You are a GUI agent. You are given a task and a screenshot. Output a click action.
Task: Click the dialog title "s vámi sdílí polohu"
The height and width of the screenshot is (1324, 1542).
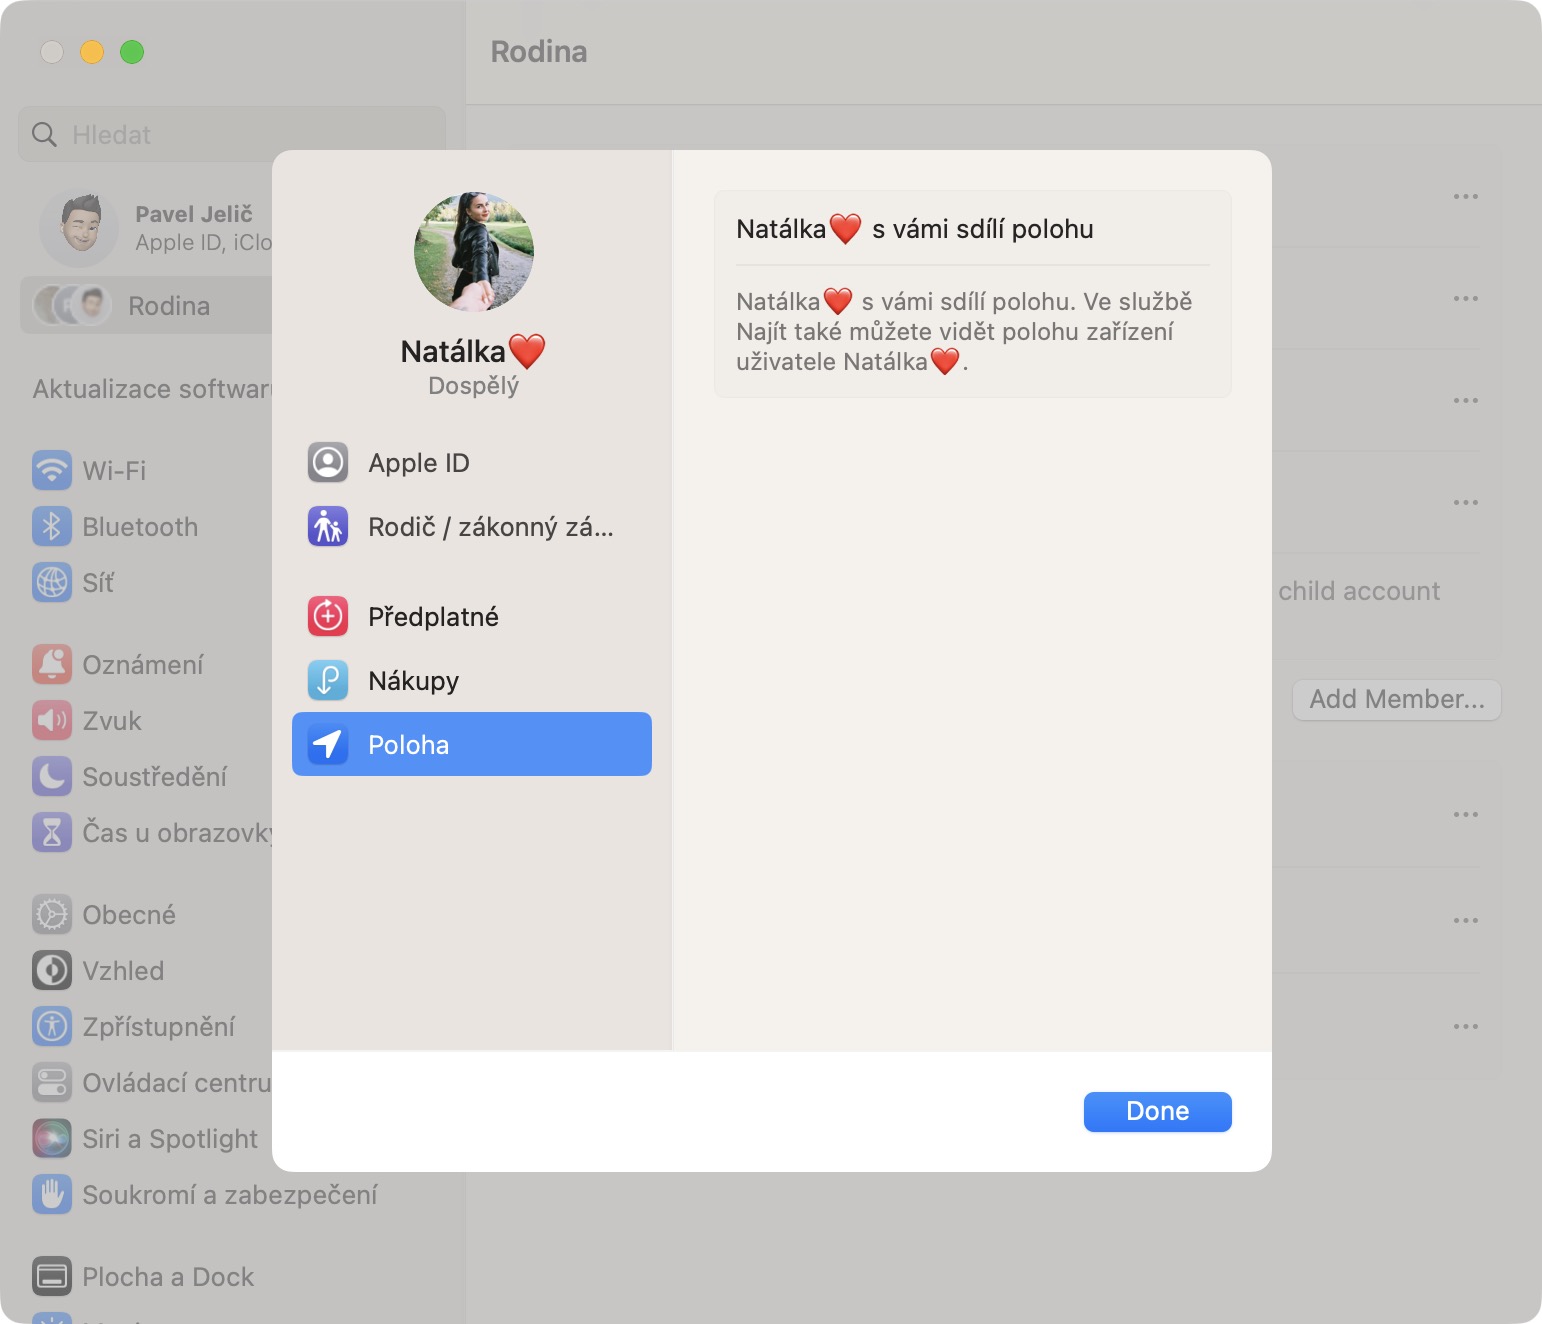[x=982, y=229]
